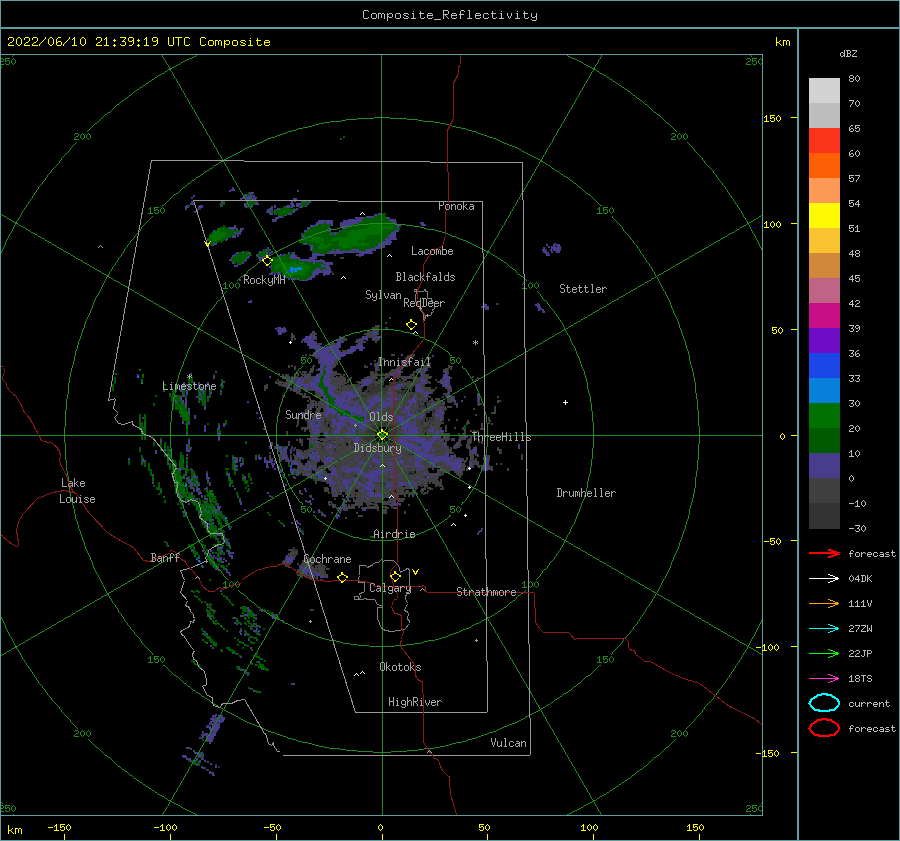Click the yellow diamond marker below RedDeer

click(x=411, y=325)
